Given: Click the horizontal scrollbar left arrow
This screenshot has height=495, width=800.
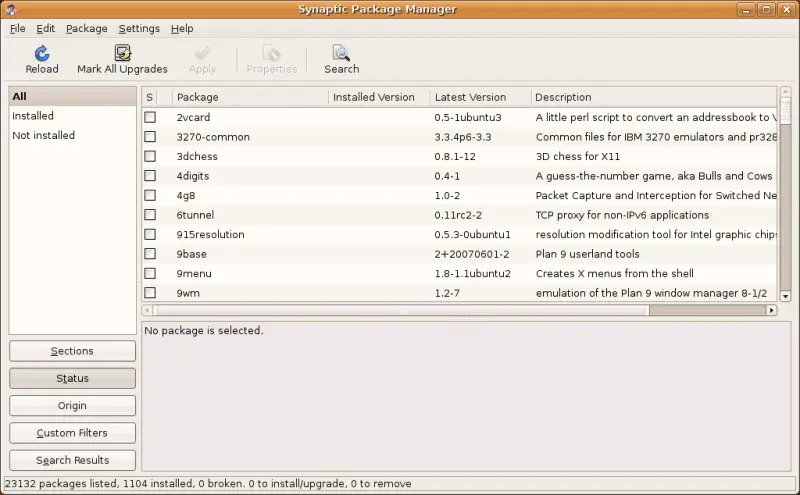Looking at the screenshot, I should pyautogui.click(x=147, y=310).
